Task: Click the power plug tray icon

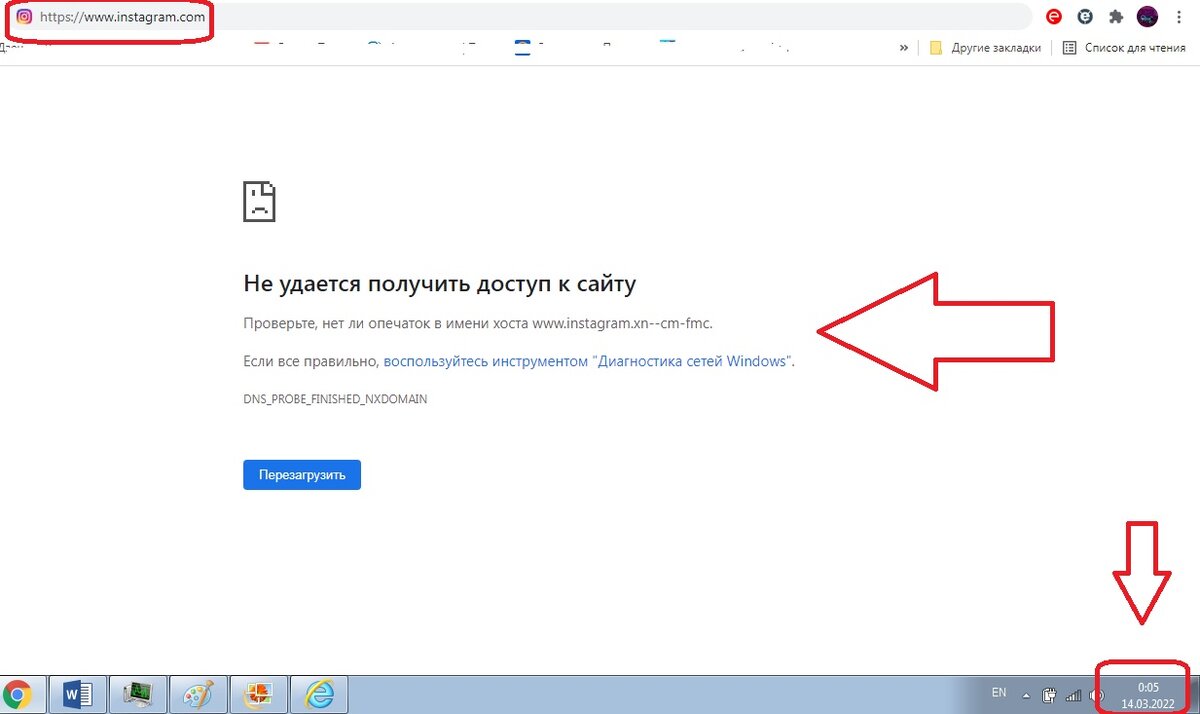Action: tap(1050, 694)
